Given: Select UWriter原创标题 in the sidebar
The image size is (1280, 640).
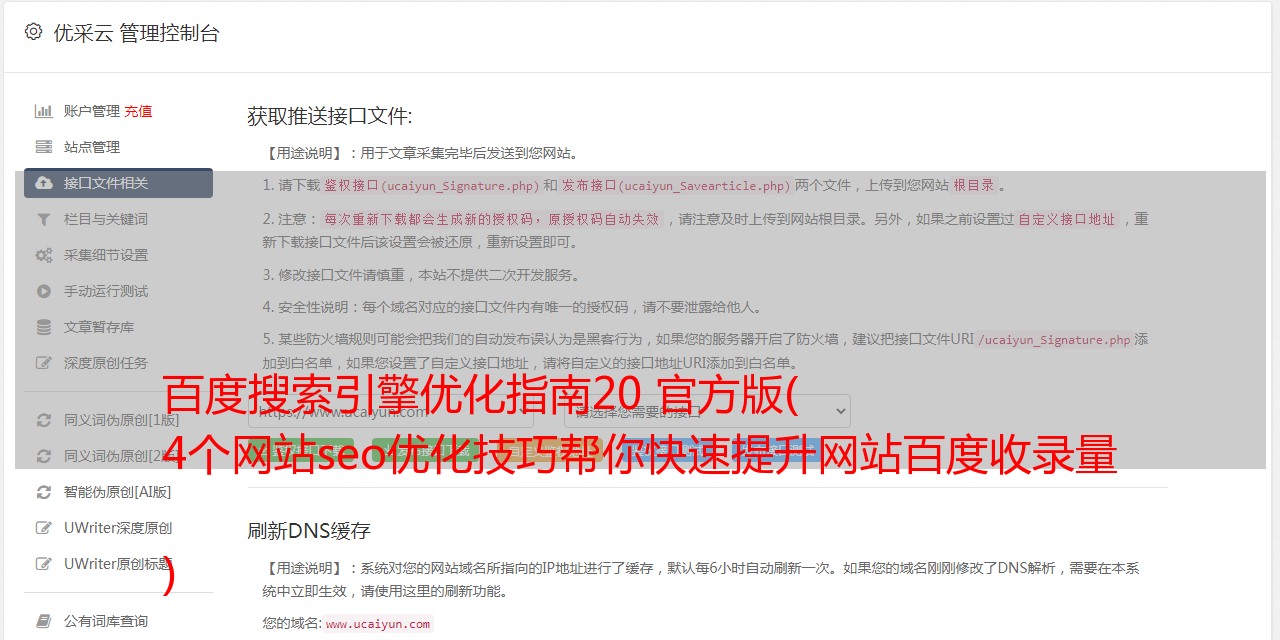Looking at the screenshot, I should [118, 564].
